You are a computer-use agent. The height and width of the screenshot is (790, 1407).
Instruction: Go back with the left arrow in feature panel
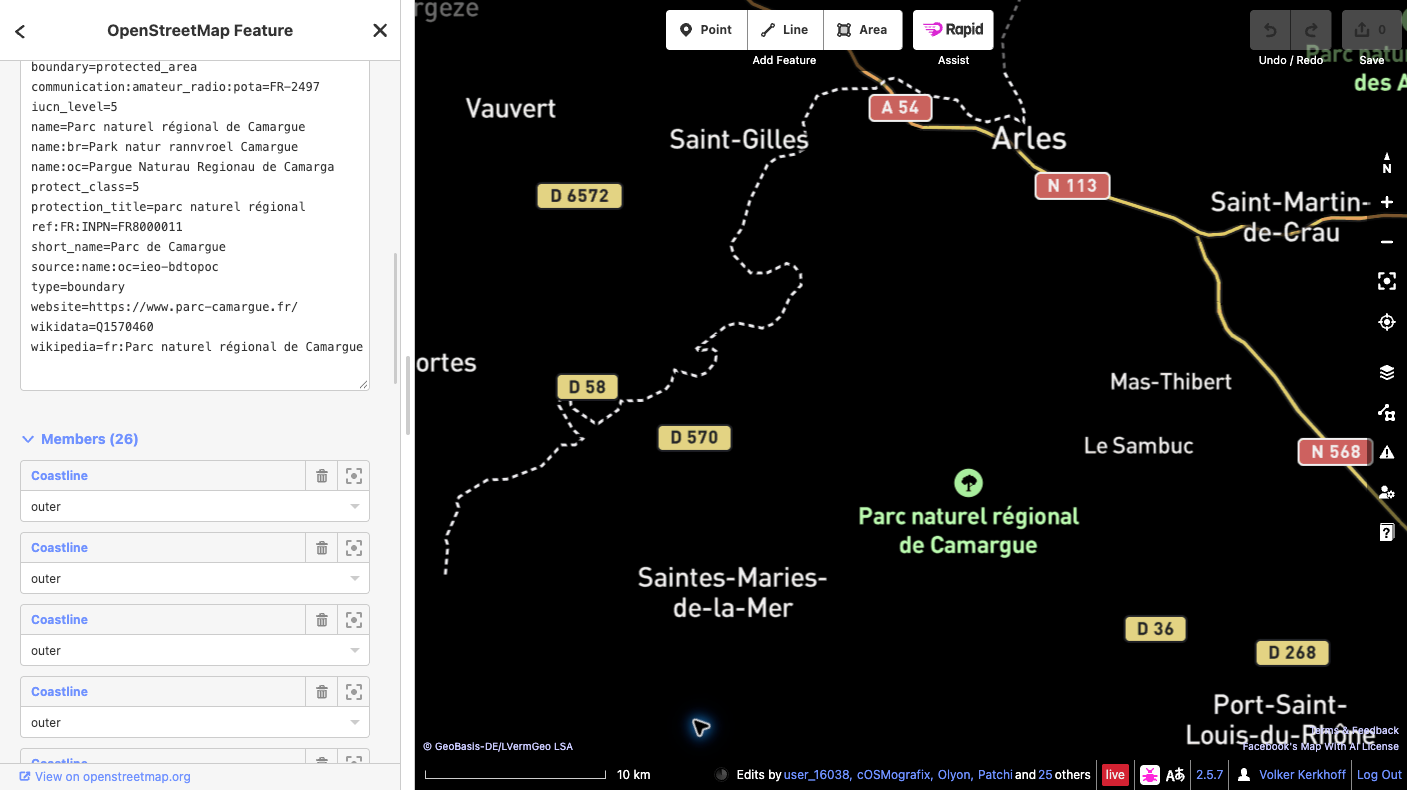[x=20, y=31]
